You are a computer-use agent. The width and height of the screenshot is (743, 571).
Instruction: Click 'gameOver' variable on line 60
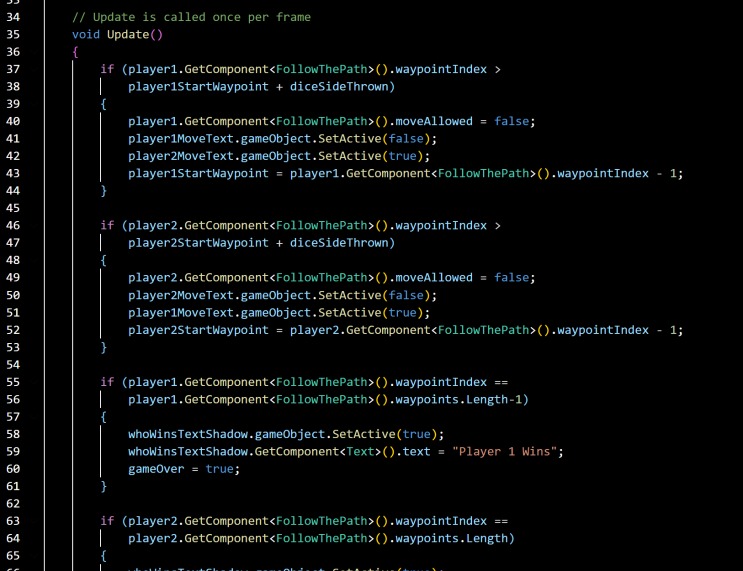156,469
